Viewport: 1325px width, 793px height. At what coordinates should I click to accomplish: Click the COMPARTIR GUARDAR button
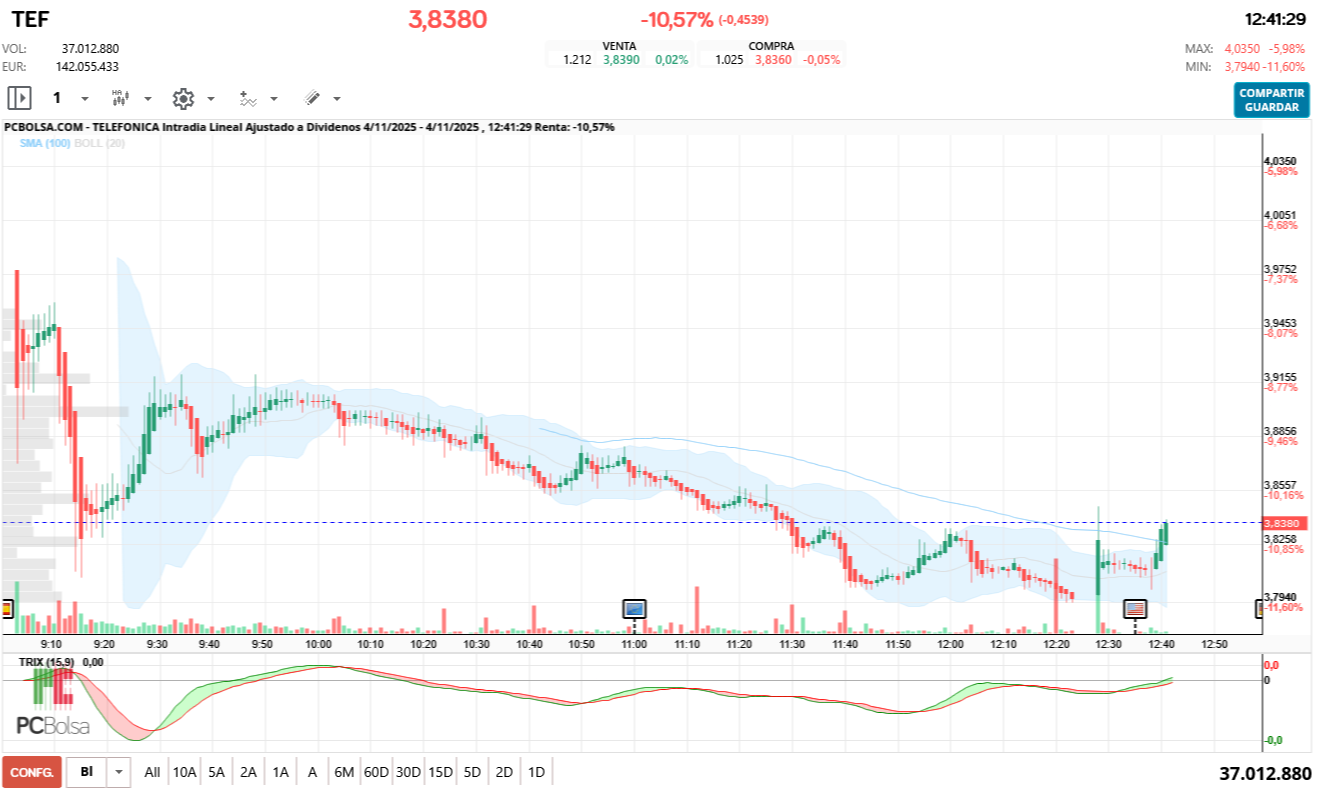coord(1271,101)
